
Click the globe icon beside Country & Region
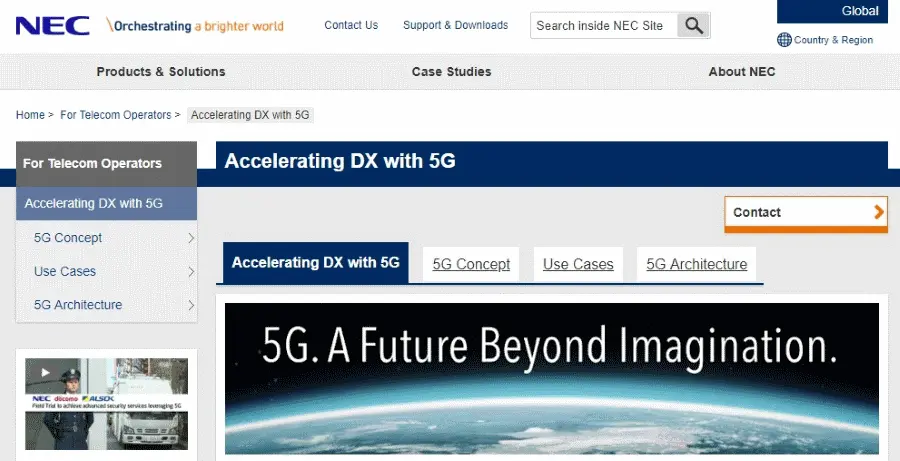784,40
